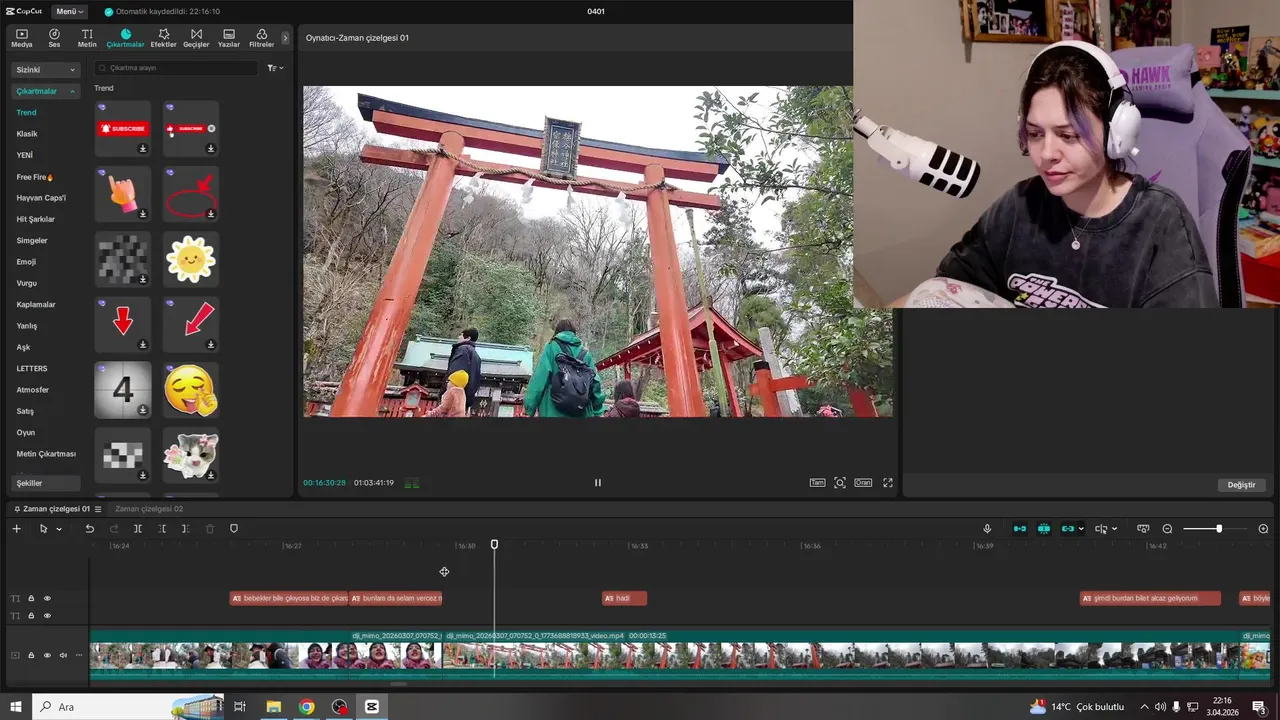The height and width of the screenshot is (720, 1280).
Task: Open the Ses audio panel
Action: (54, 38)
